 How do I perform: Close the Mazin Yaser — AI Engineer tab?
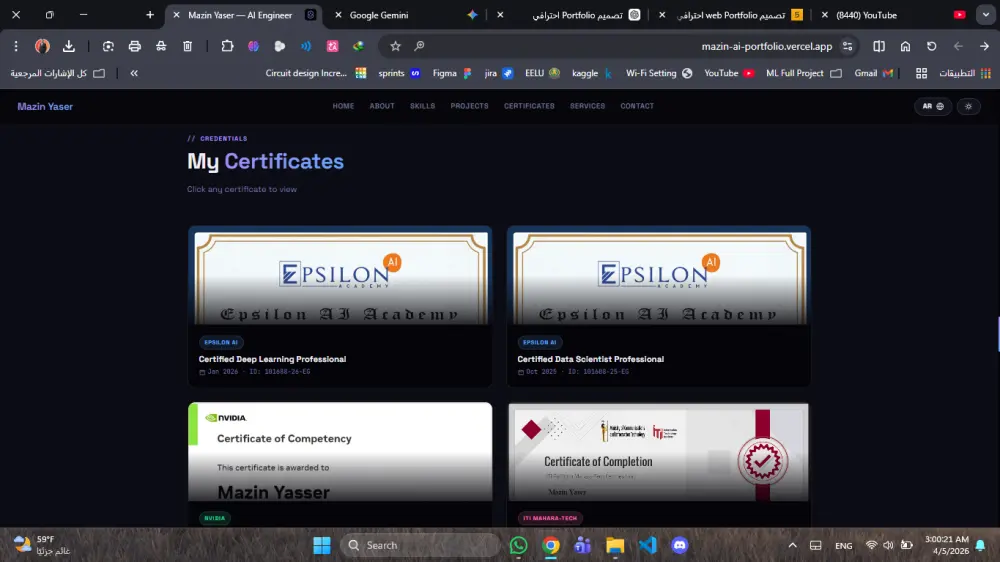pyautogui.click(x=177, y=15)
